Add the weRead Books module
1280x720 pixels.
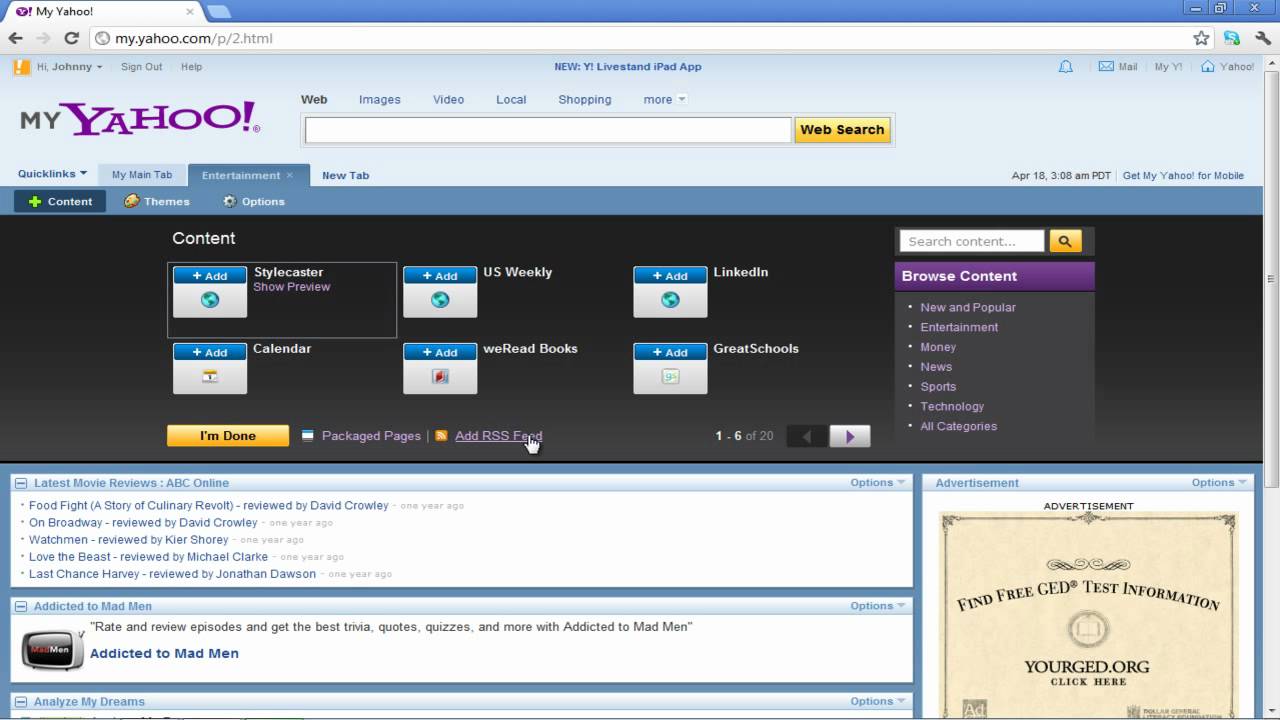click(x=440, y=352)
